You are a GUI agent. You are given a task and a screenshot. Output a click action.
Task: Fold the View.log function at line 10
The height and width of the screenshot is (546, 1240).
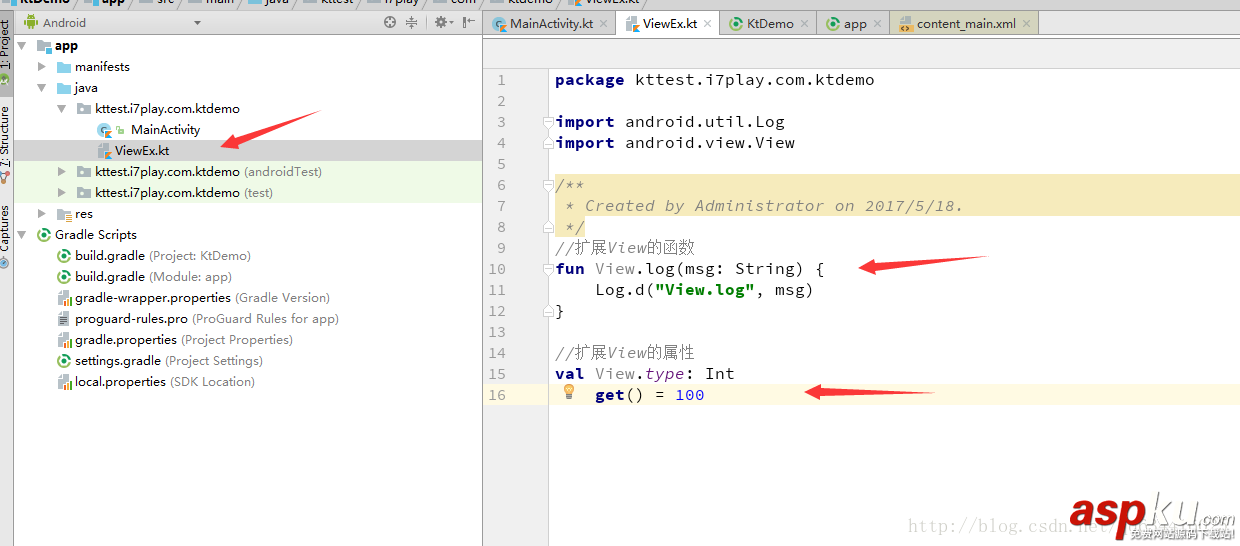(x=547, y=269)
